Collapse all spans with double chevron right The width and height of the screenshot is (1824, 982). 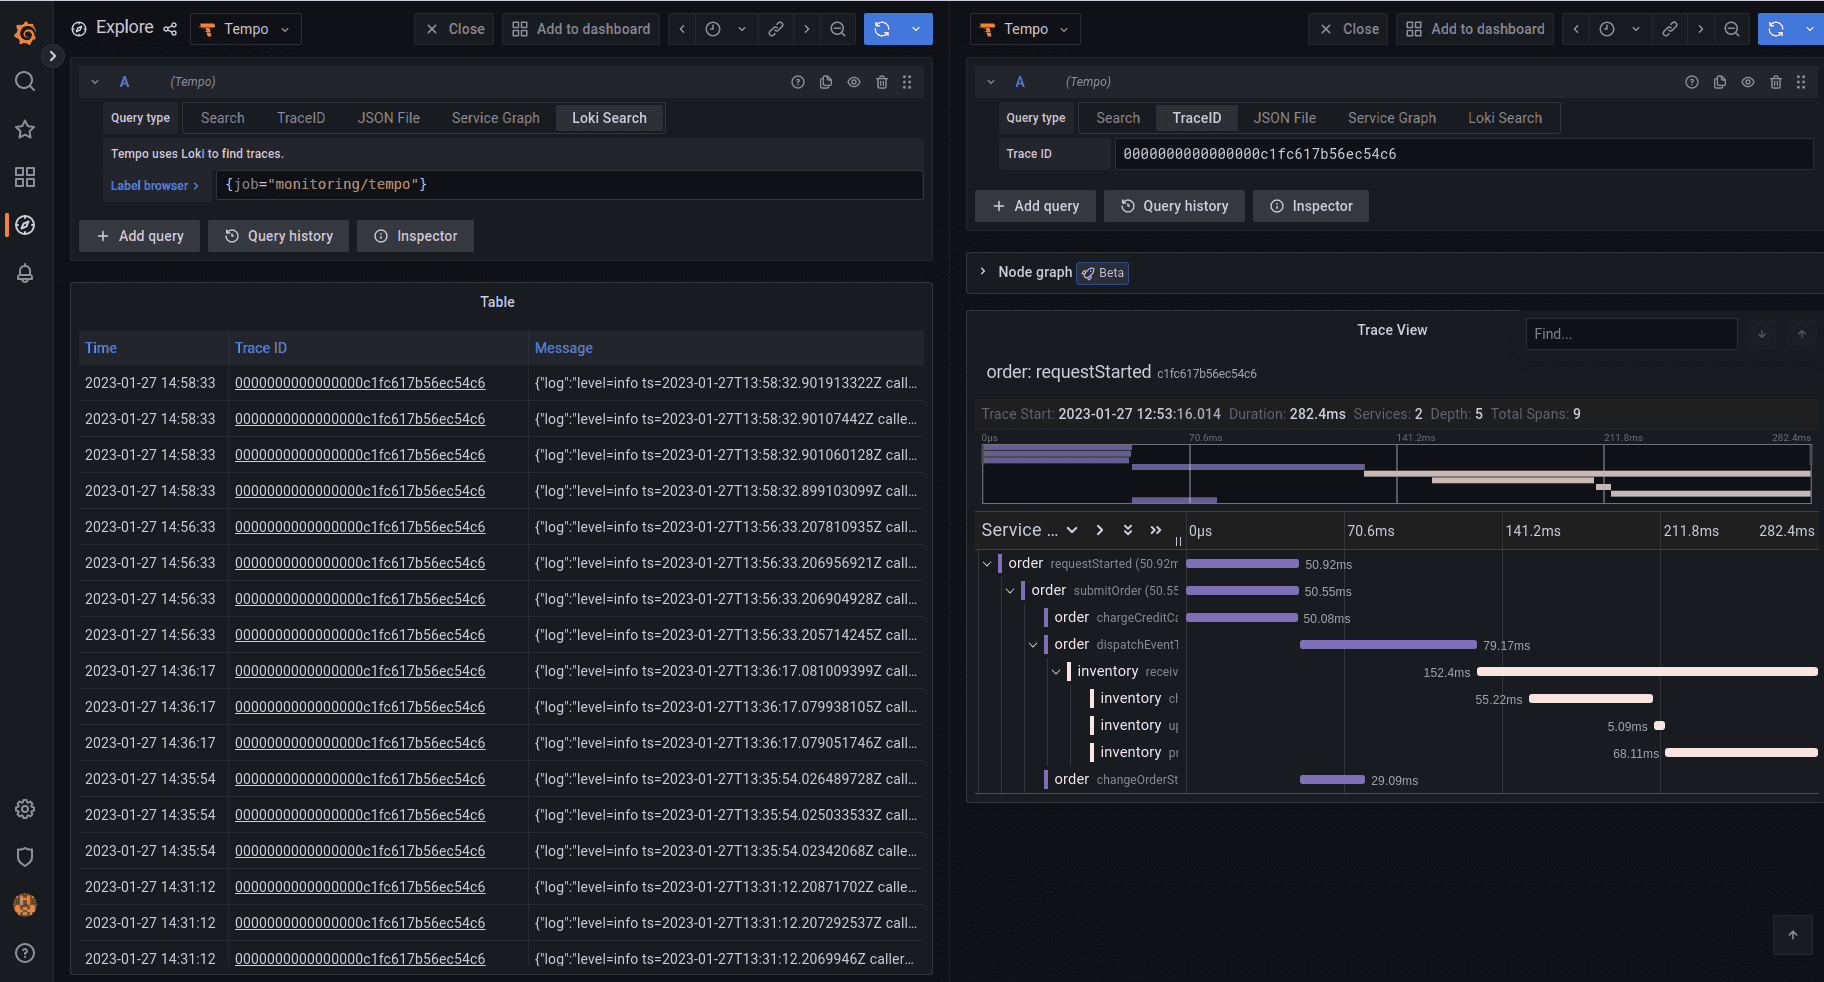(1156, 530)
